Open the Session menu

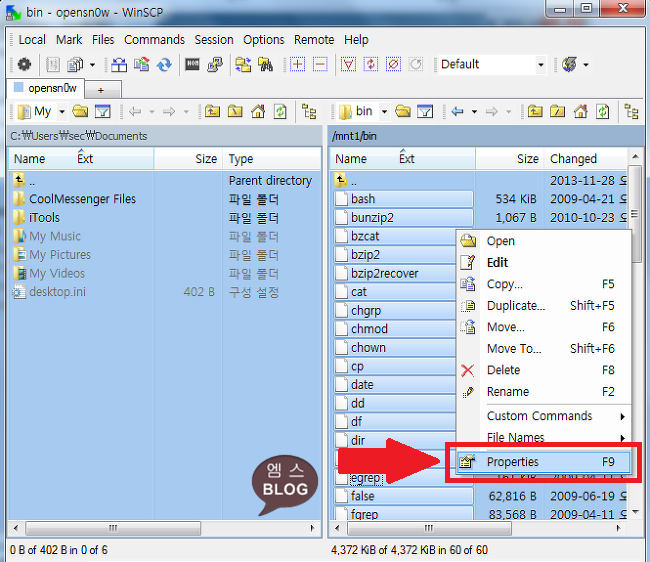(214, 40)
